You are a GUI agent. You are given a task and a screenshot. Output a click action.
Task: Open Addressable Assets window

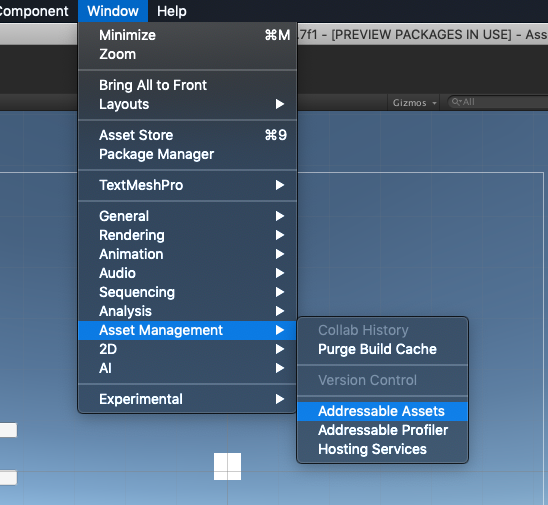(x=382, y=411)
